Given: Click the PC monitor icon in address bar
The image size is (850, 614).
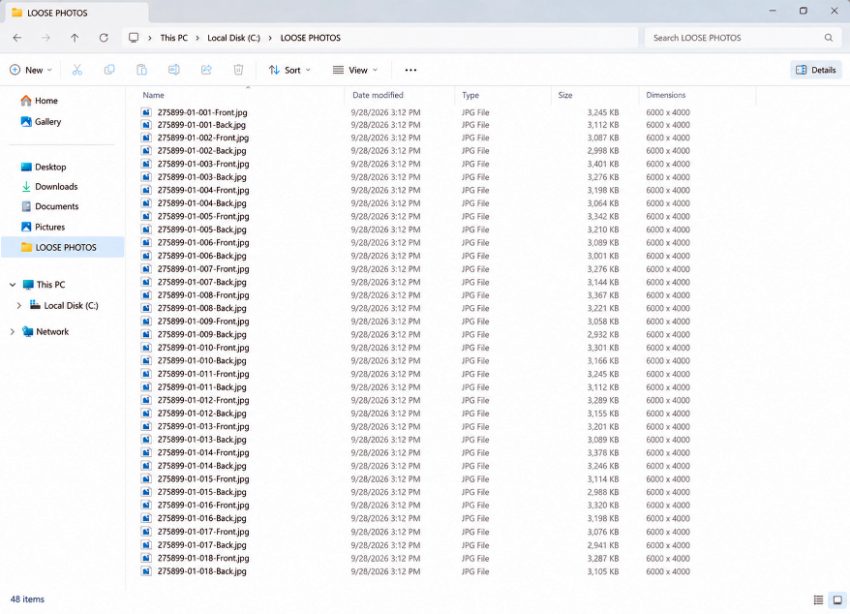Looking at the screenshot, I should pyautogui.click(x=133, y=38).
